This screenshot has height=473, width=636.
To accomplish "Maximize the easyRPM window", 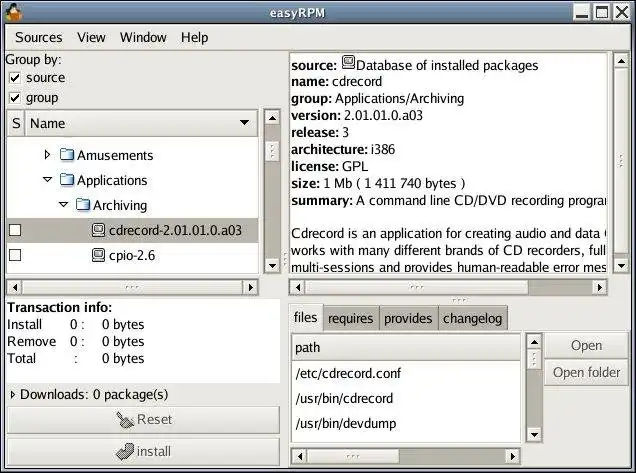I will coord(602,12).
